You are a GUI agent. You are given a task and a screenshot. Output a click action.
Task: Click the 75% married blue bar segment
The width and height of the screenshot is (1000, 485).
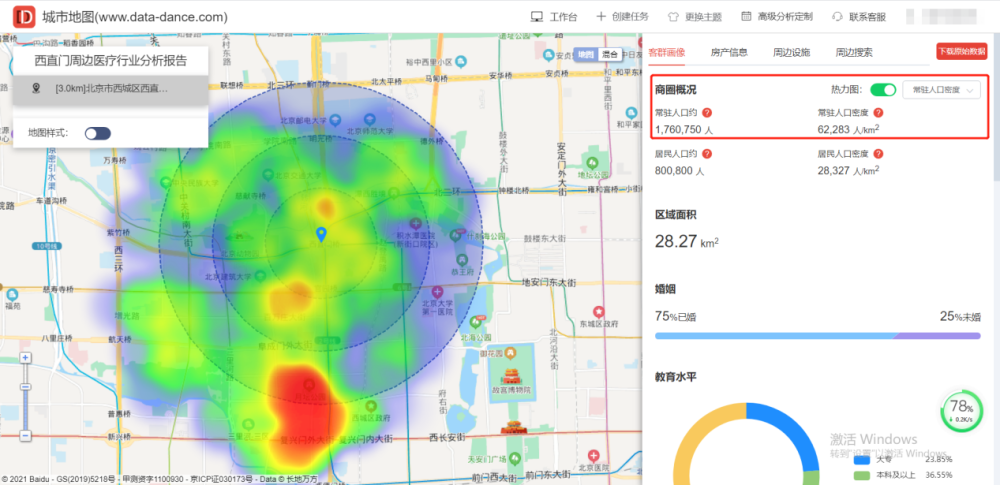pos(774,336)
